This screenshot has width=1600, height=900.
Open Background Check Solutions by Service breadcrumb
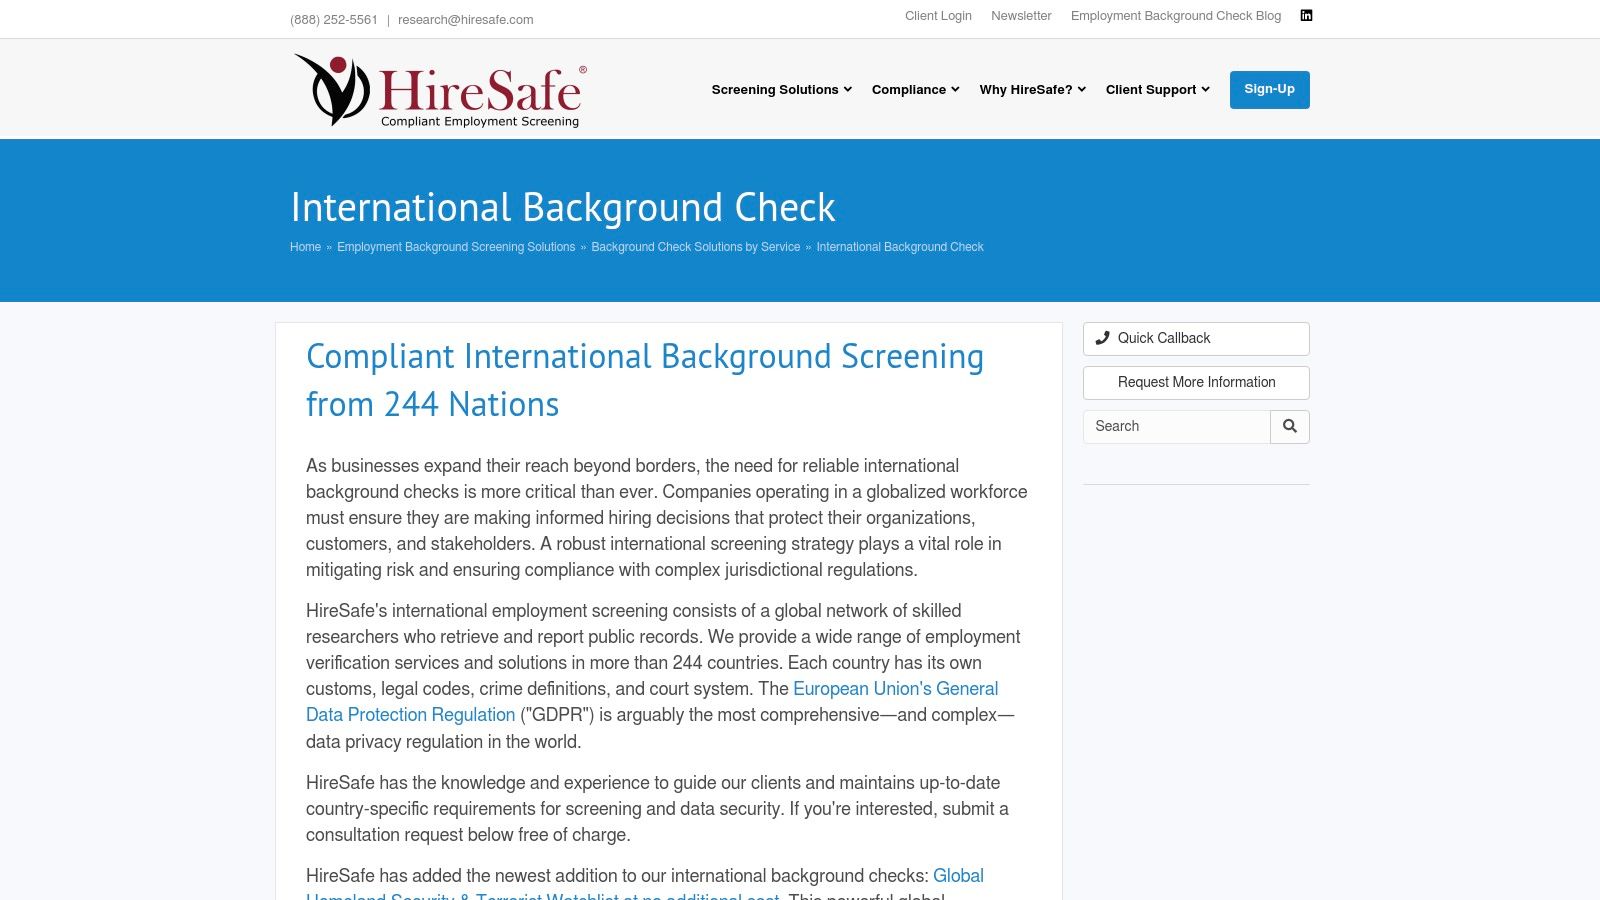click(696, 247)
